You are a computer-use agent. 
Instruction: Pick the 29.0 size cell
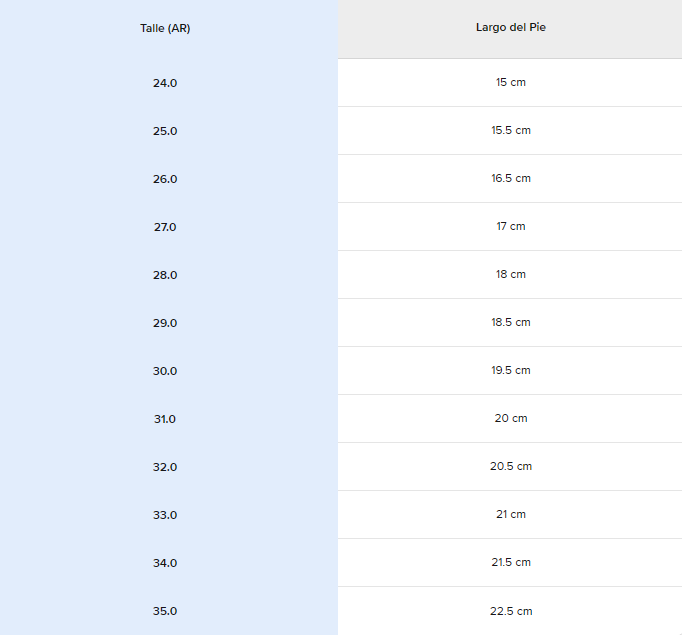pyautogui.click(x=165, y=323)
